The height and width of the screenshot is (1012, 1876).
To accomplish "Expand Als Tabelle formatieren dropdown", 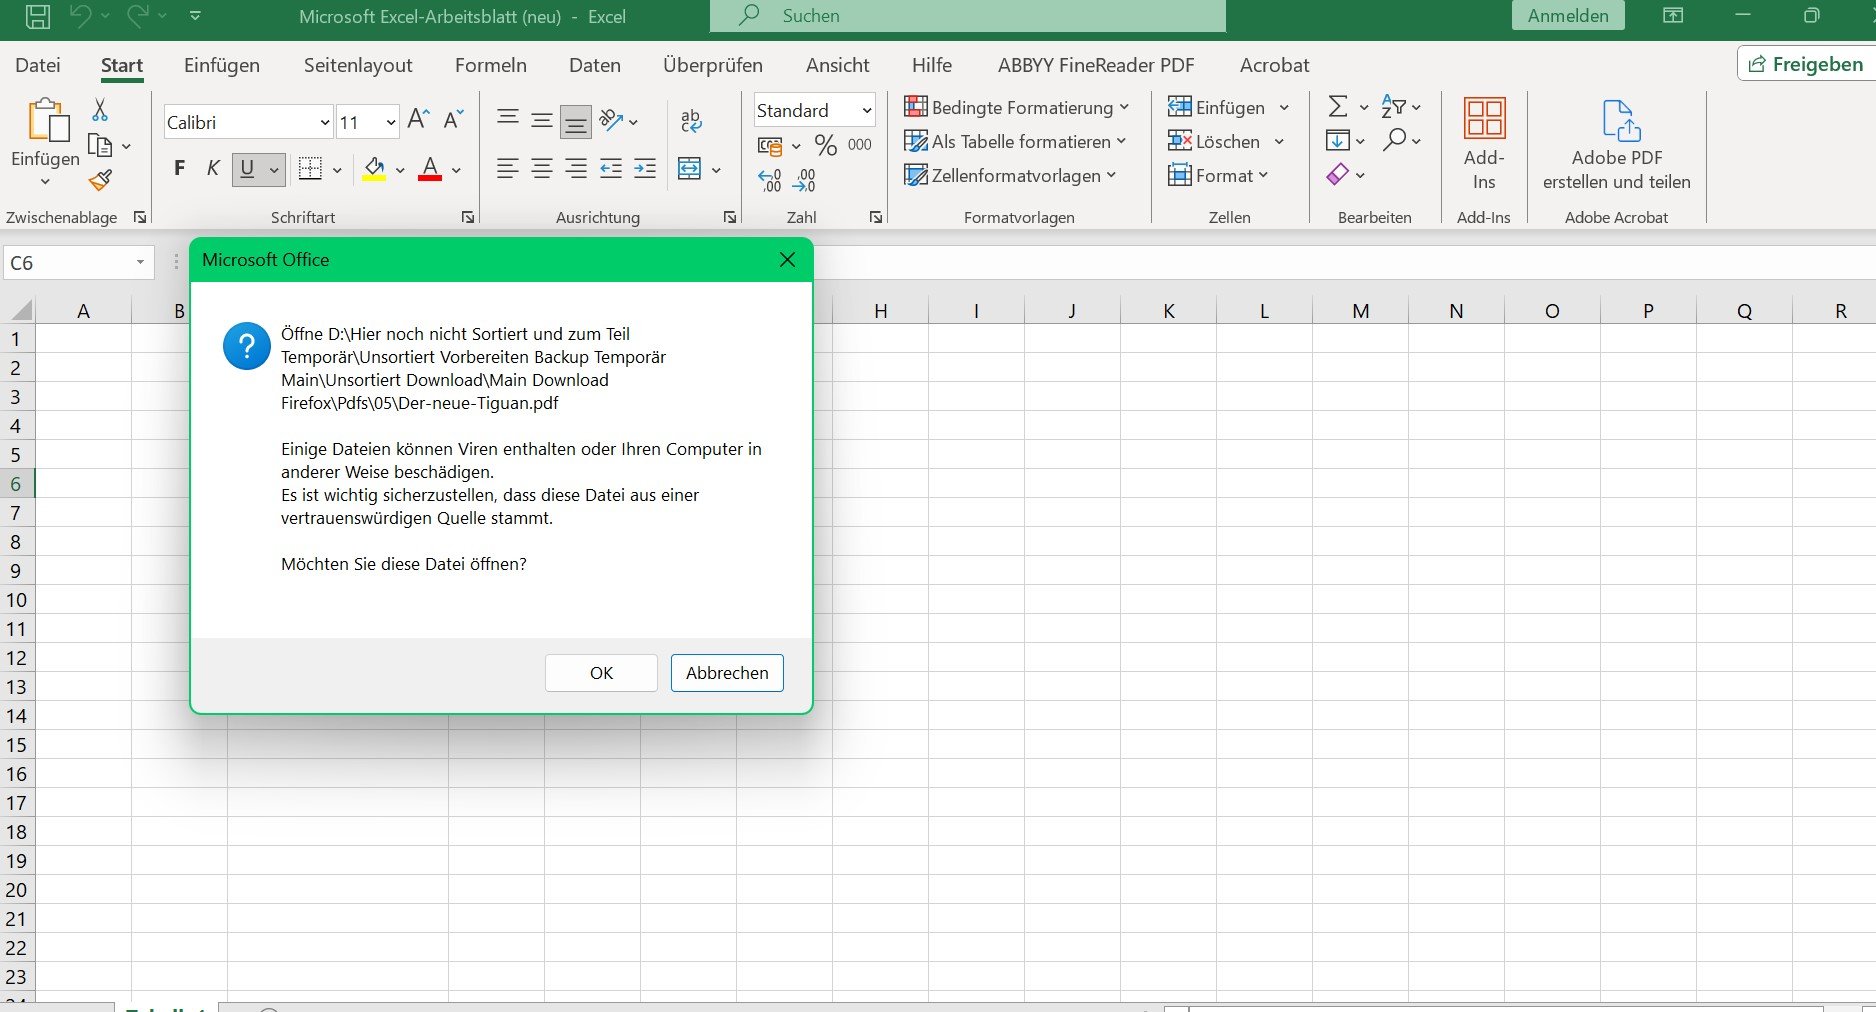I will coord(1121,141).
